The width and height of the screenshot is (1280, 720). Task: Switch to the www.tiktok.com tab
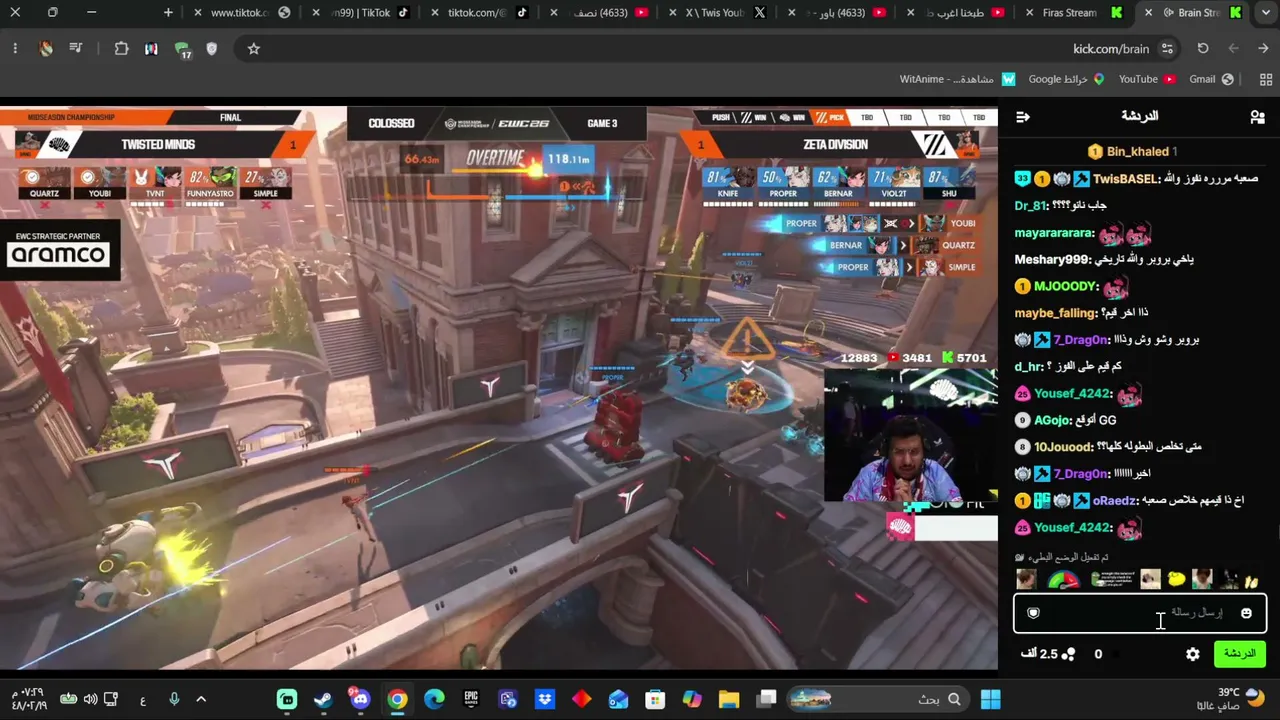coord(241,13)
